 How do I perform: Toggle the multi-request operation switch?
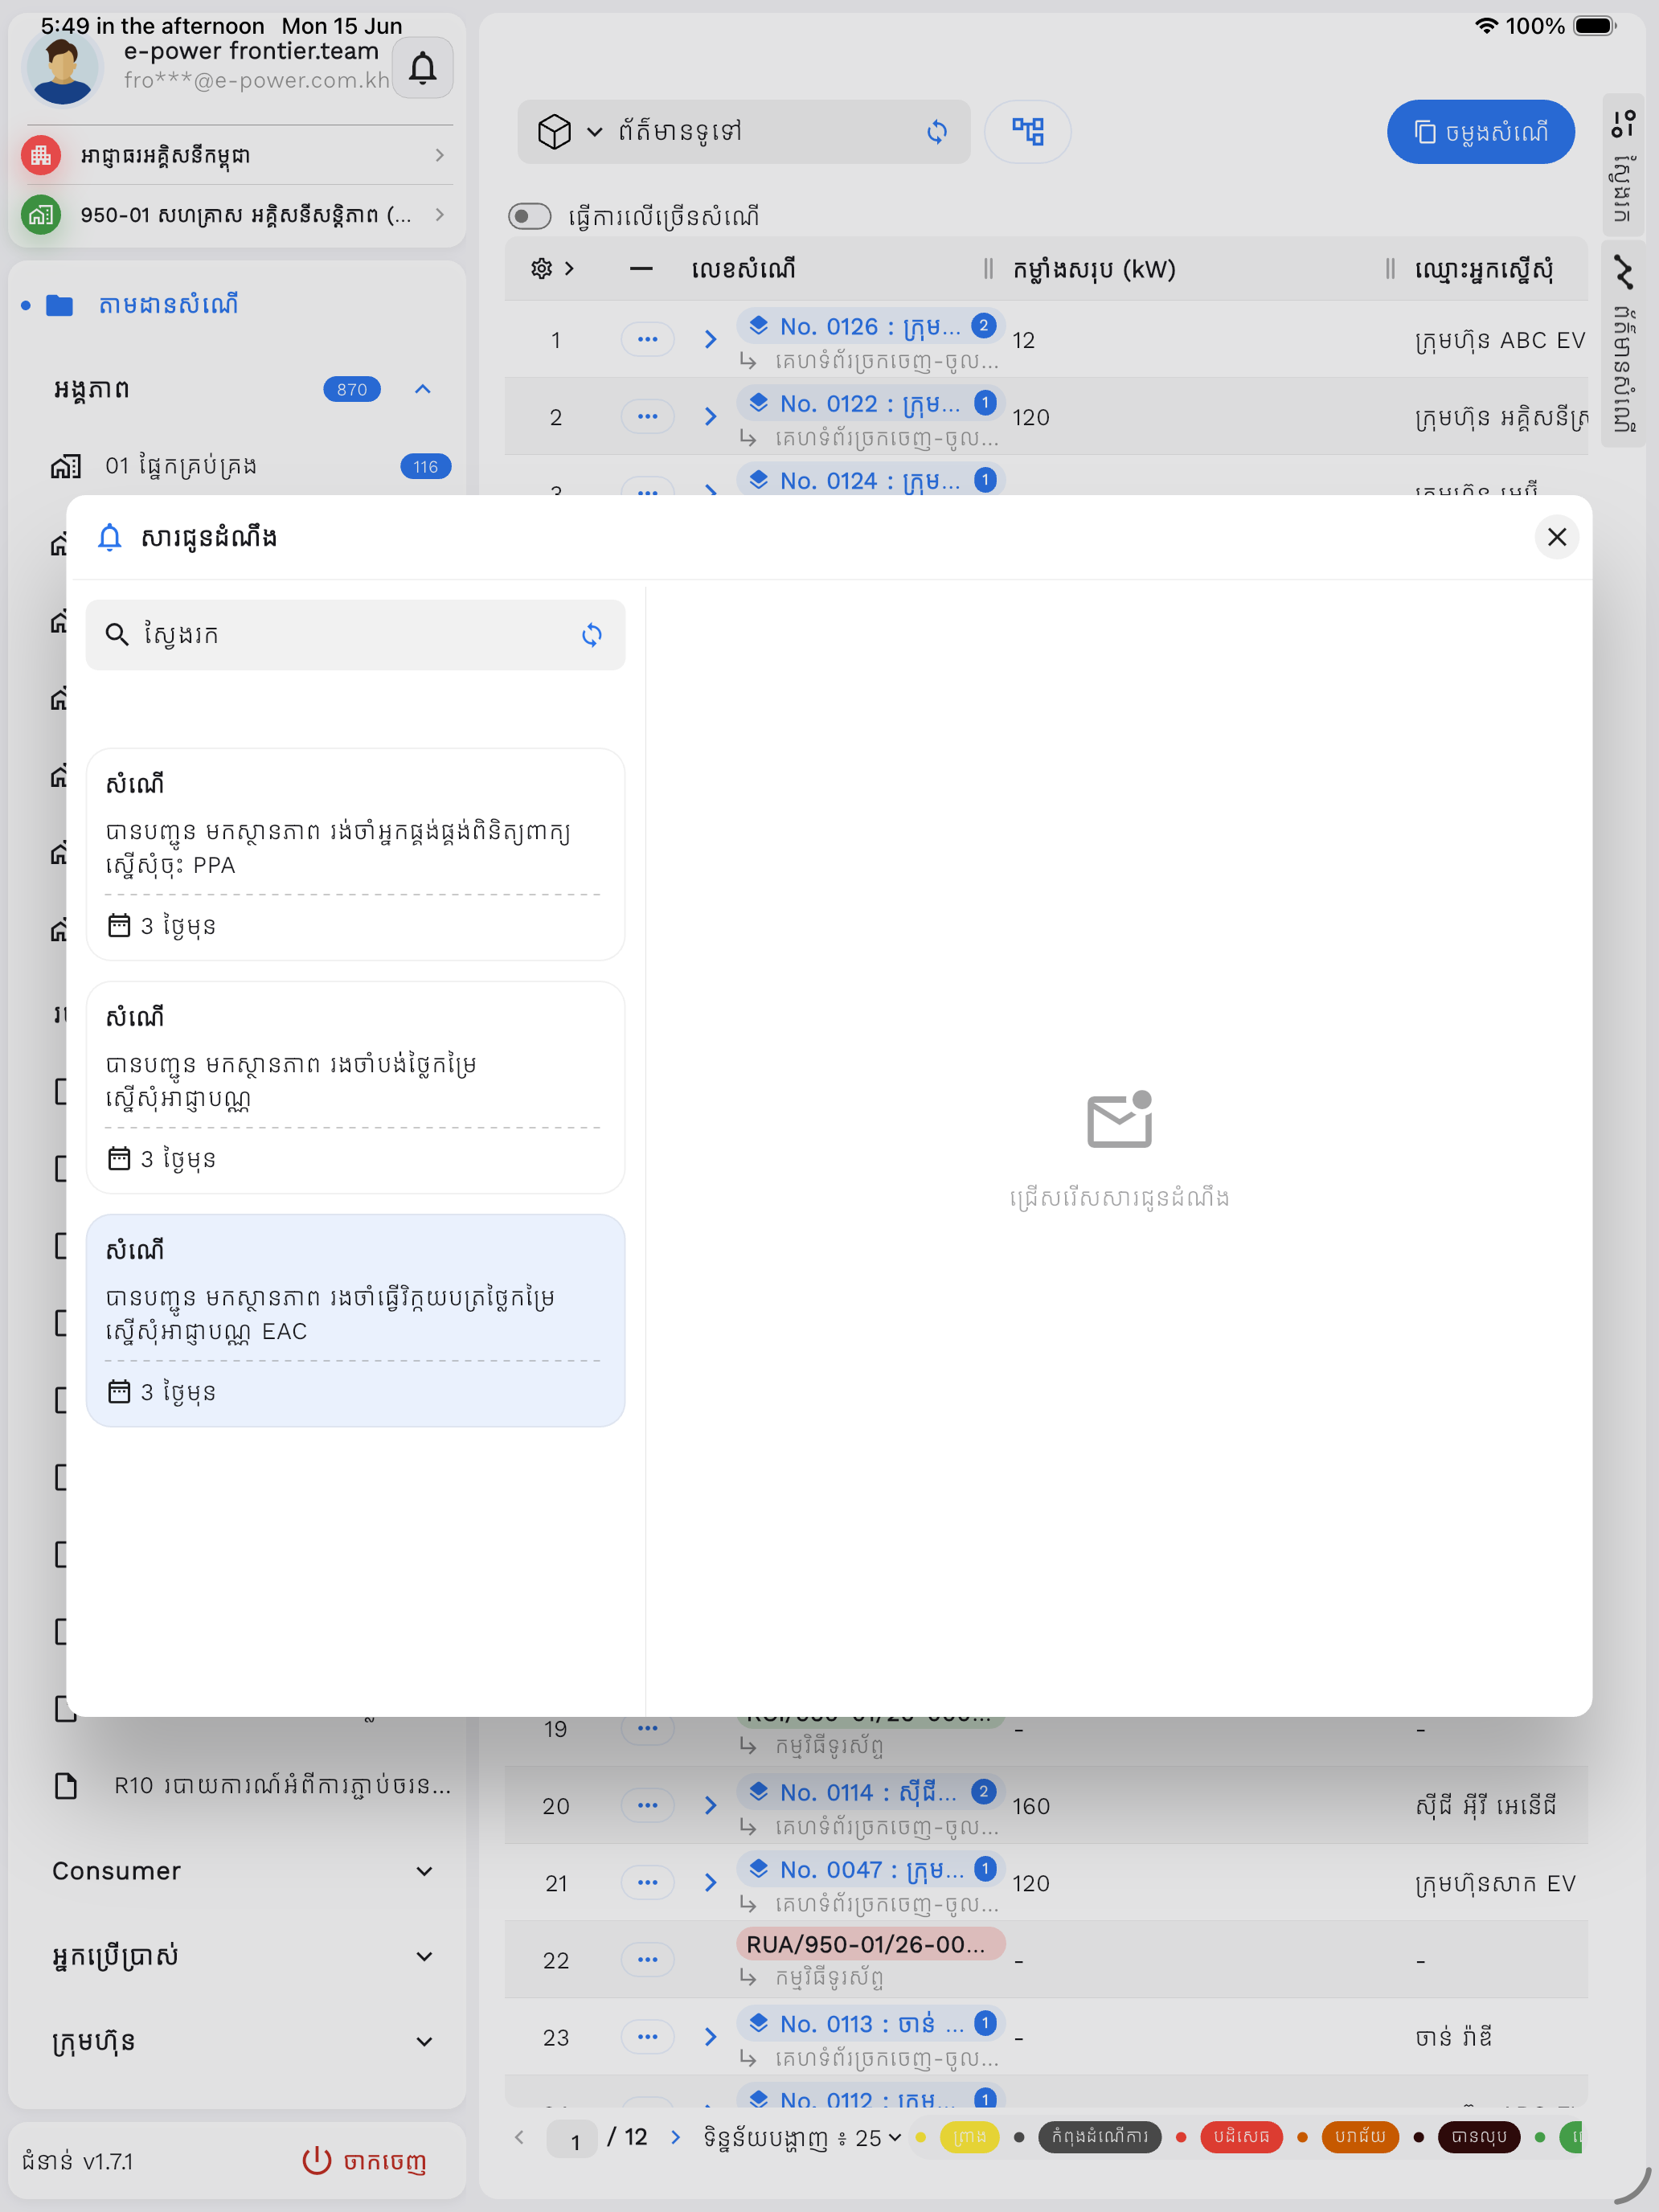[x=529, y=216]
